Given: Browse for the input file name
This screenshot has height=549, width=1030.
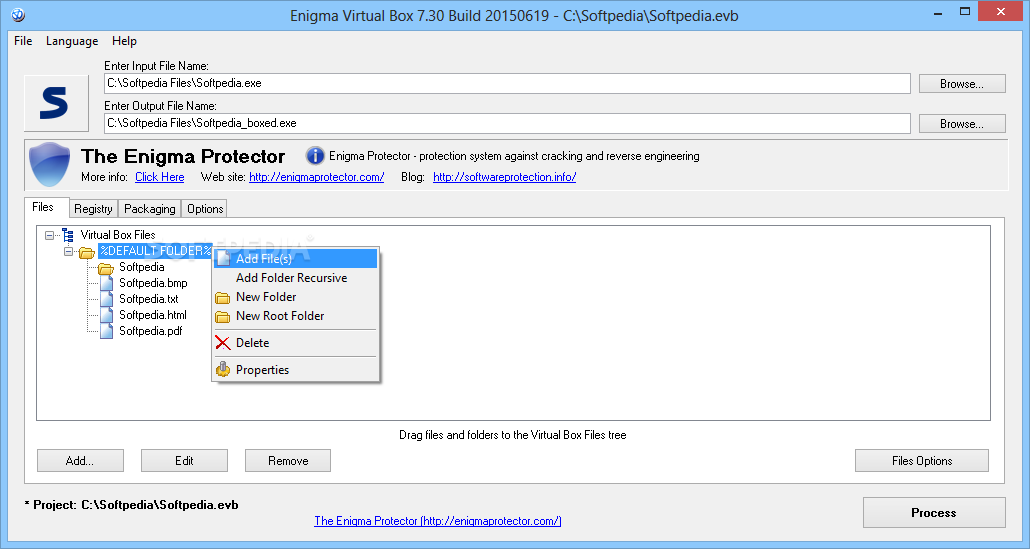Looking at the screenshot, I should tap(962, 83).
